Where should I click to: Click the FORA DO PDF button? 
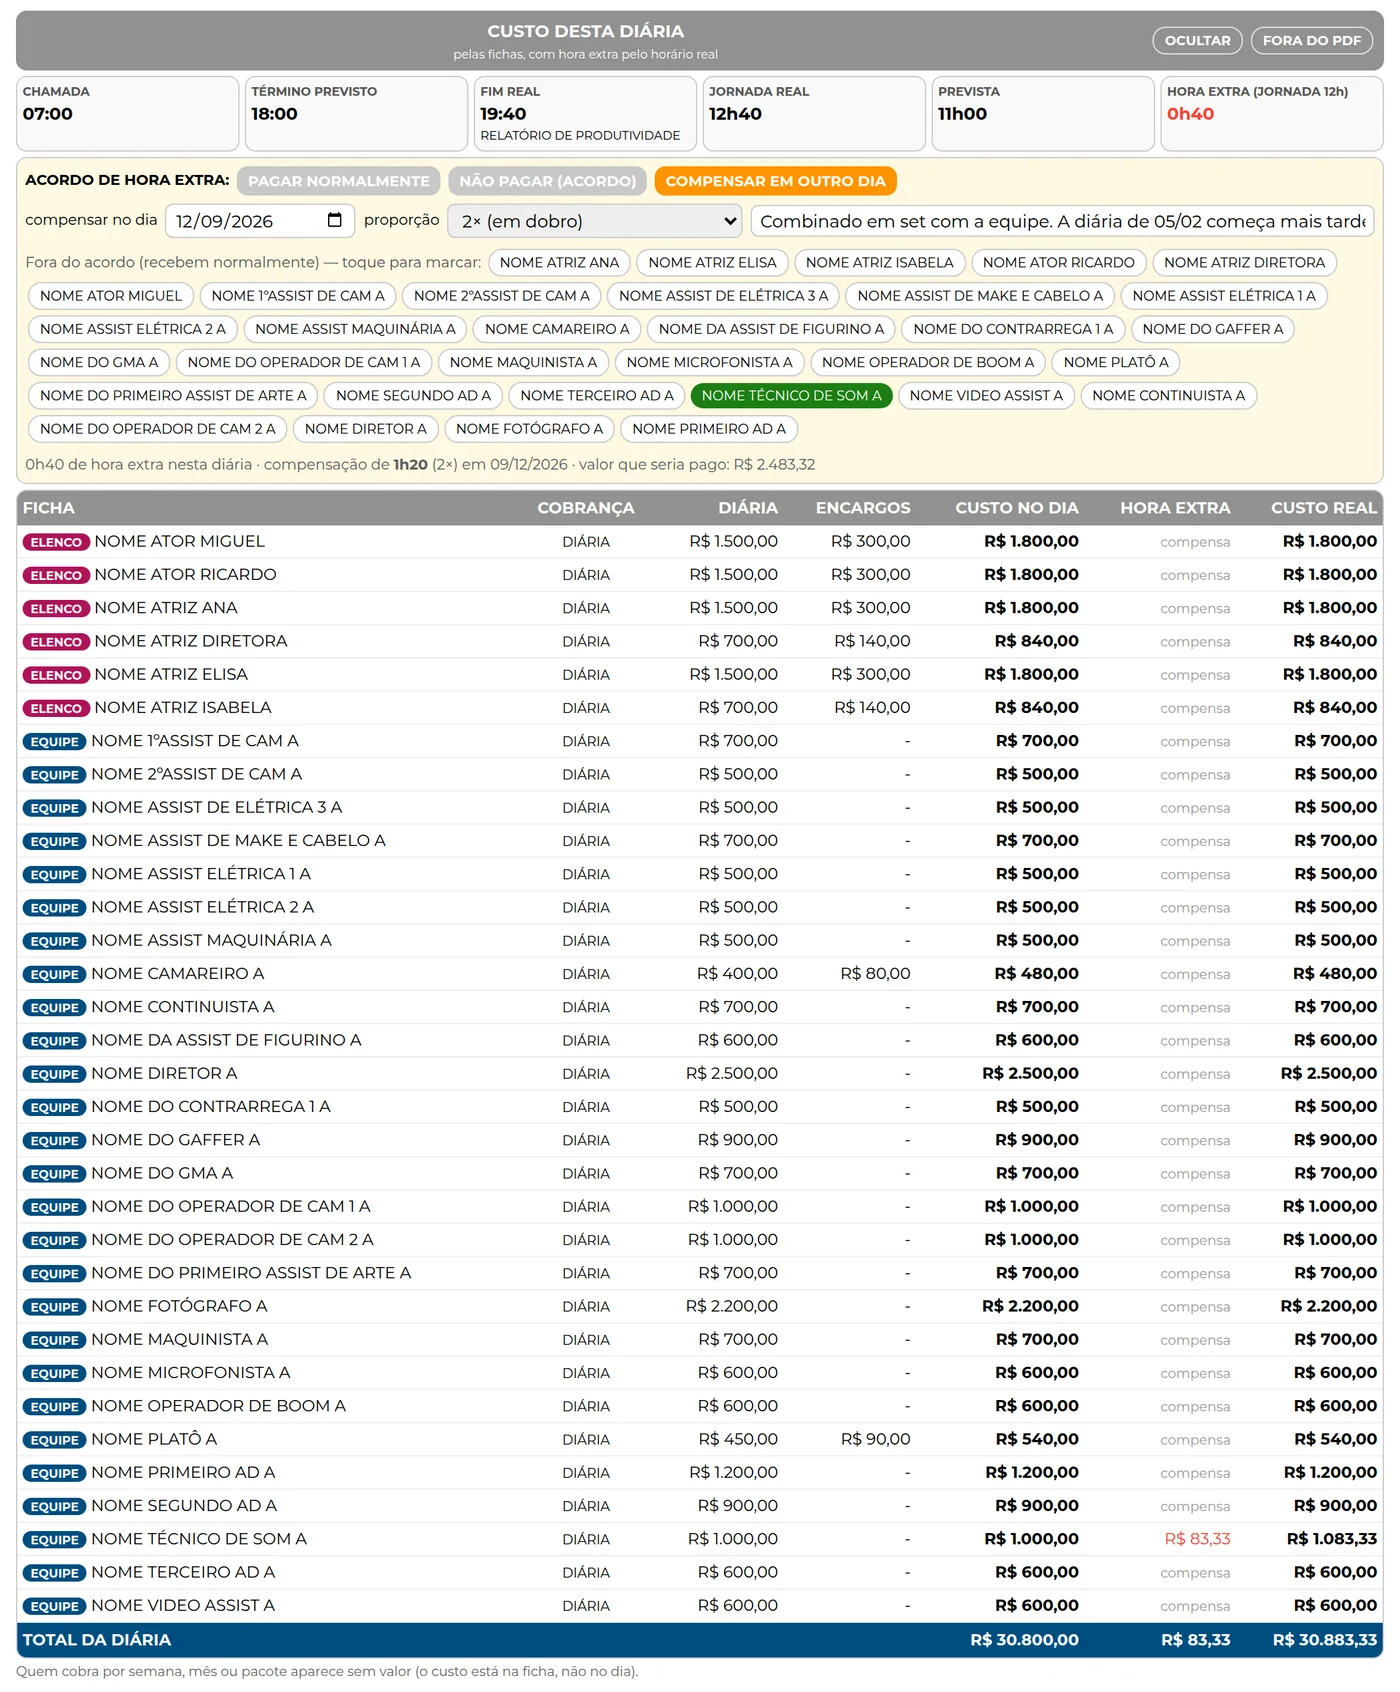[1311, 40]
